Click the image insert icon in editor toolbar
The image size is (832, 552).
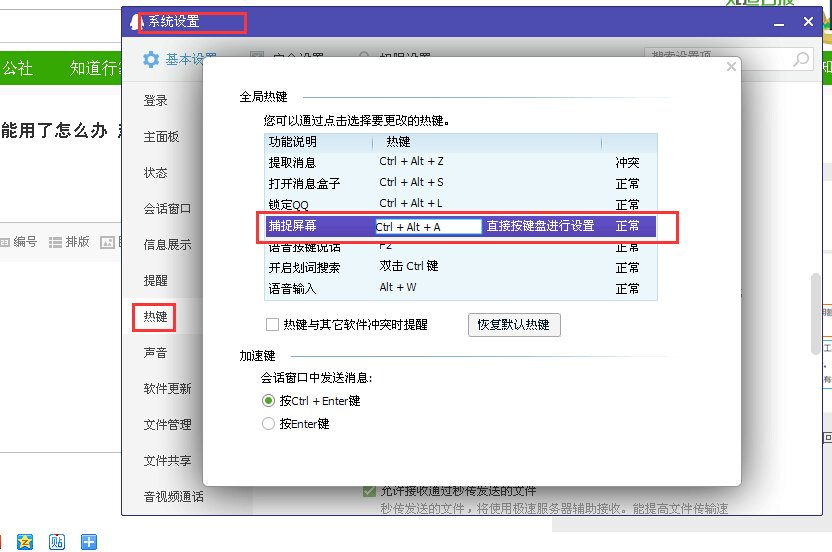click(x=108, y=243)
